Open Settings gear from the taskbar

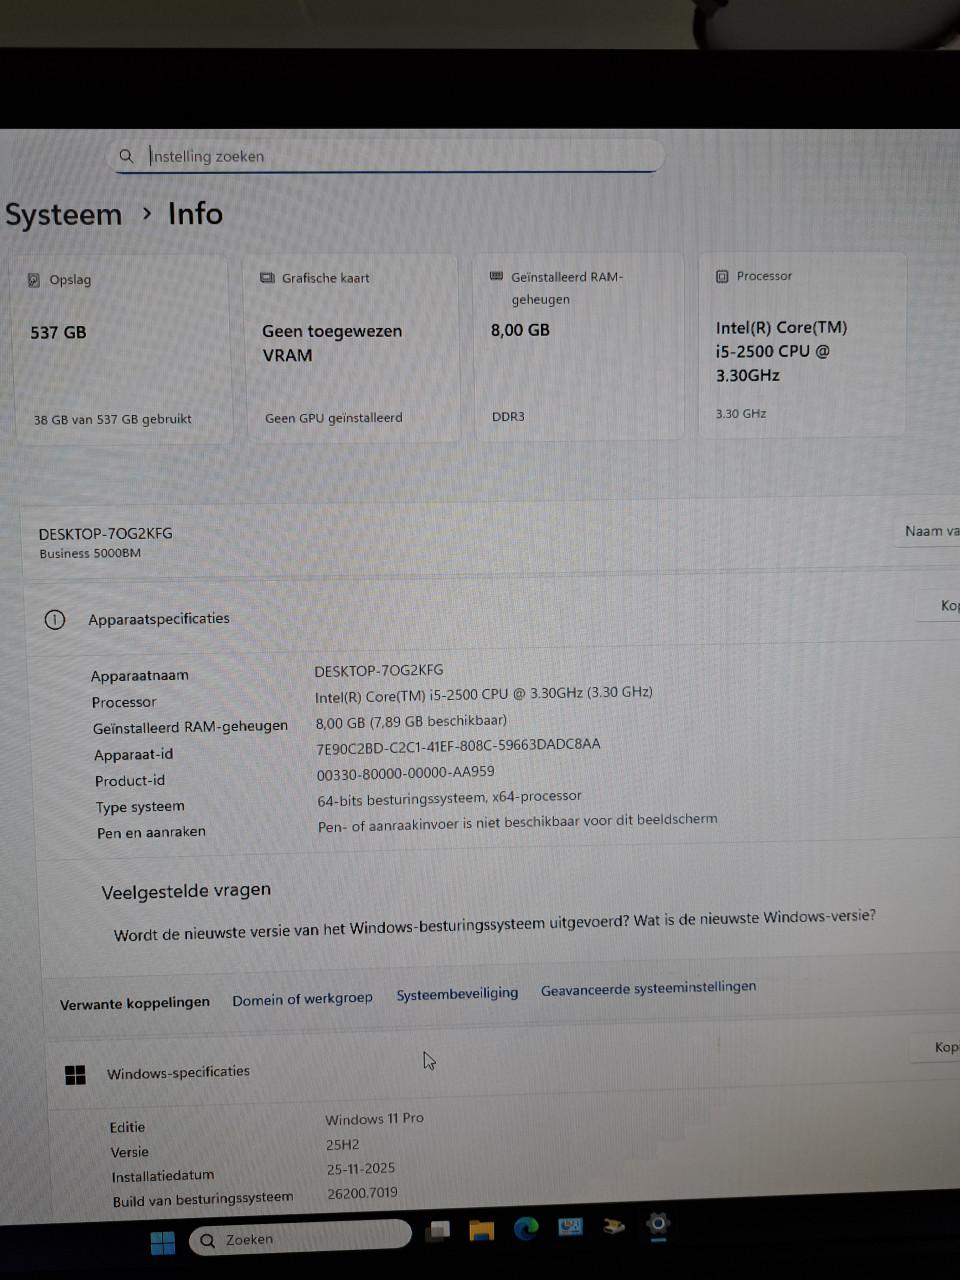coord(657,1224)
